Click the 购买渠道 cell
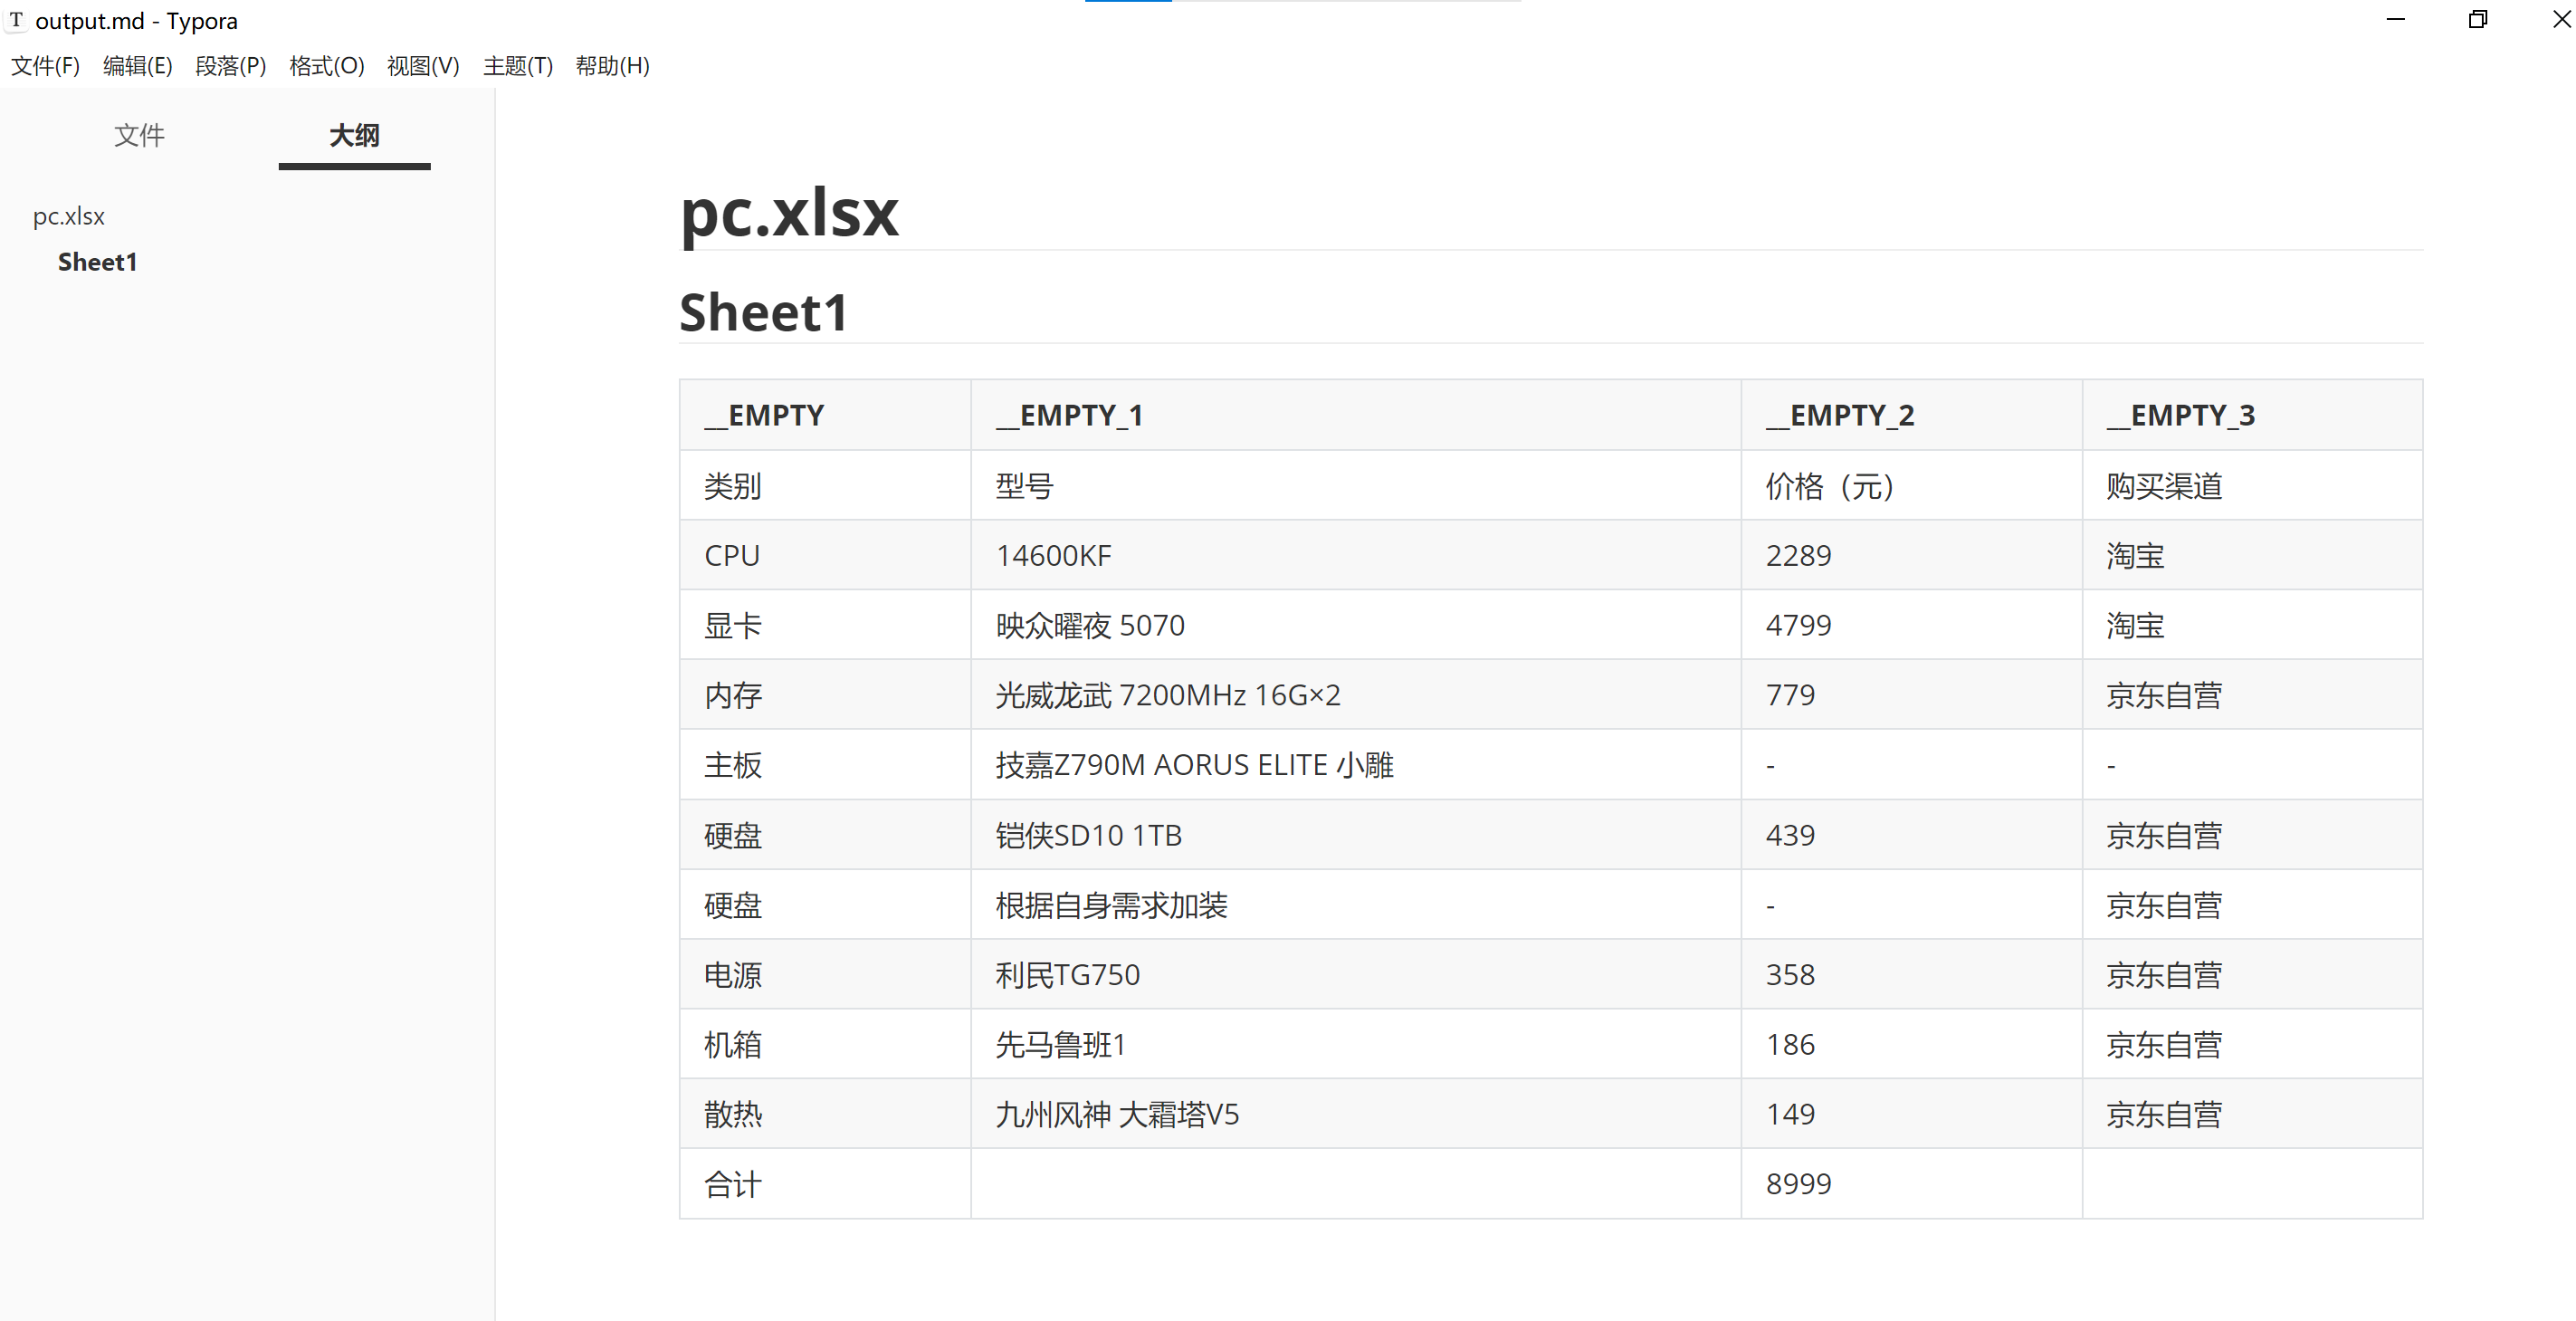The height and width of the screenshot is (1321, 2576). [x=2252, y=485]
